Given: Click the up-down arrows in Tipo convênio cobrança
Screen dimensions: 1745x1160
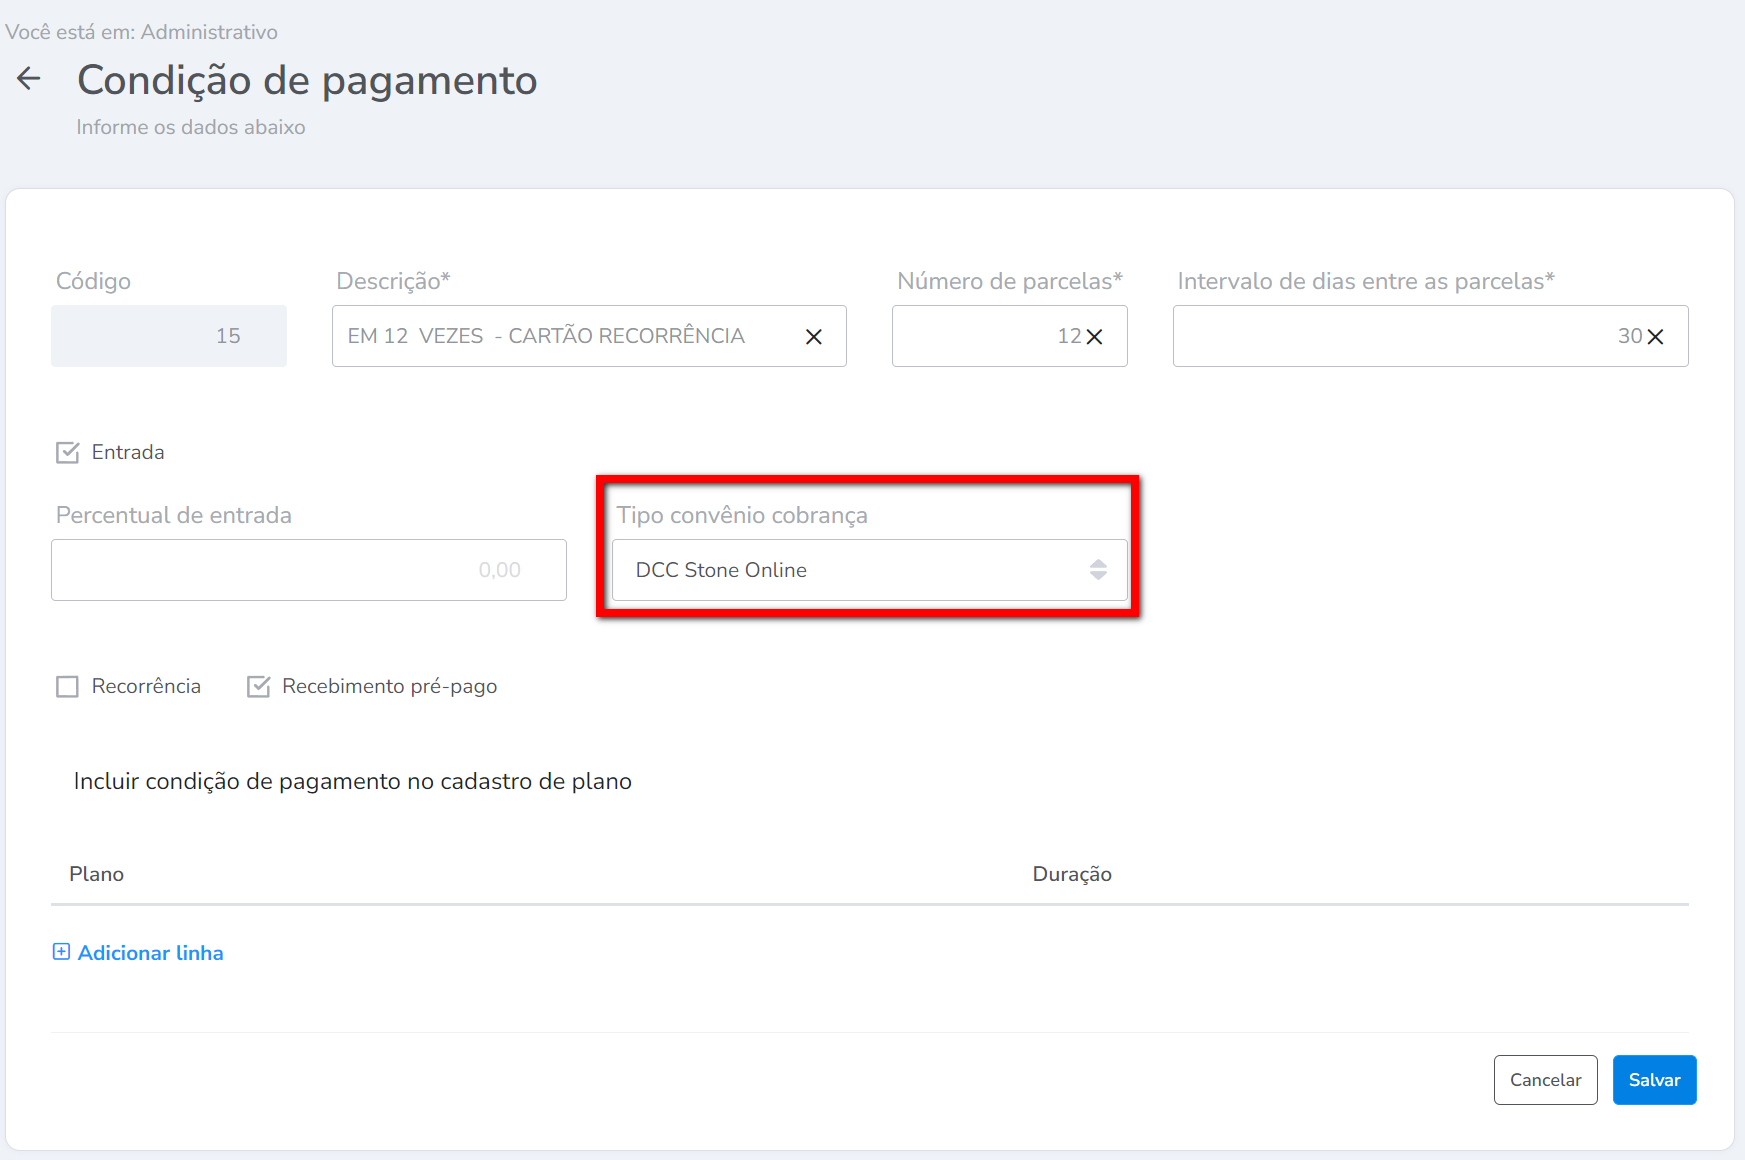Looking at the screenshot, I should [1098, 570].
